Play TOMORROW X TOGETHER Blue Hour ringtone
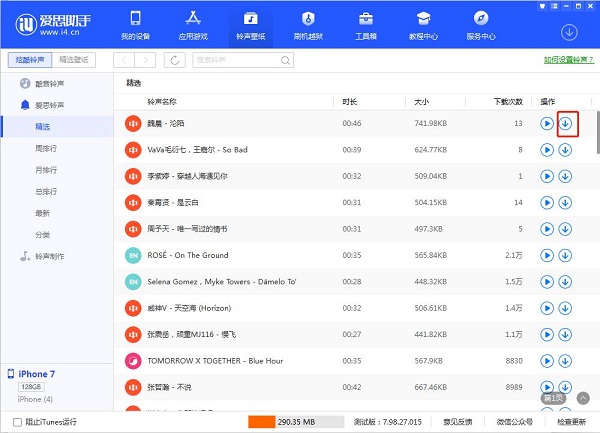This screenshot has width=600, height=433. tap(547, 360)
